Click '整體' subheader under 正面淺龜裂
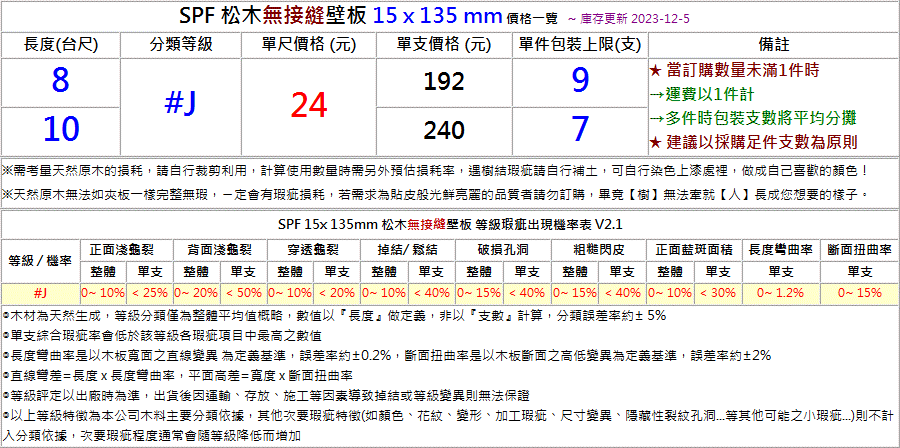 click(x=102, y=271)
